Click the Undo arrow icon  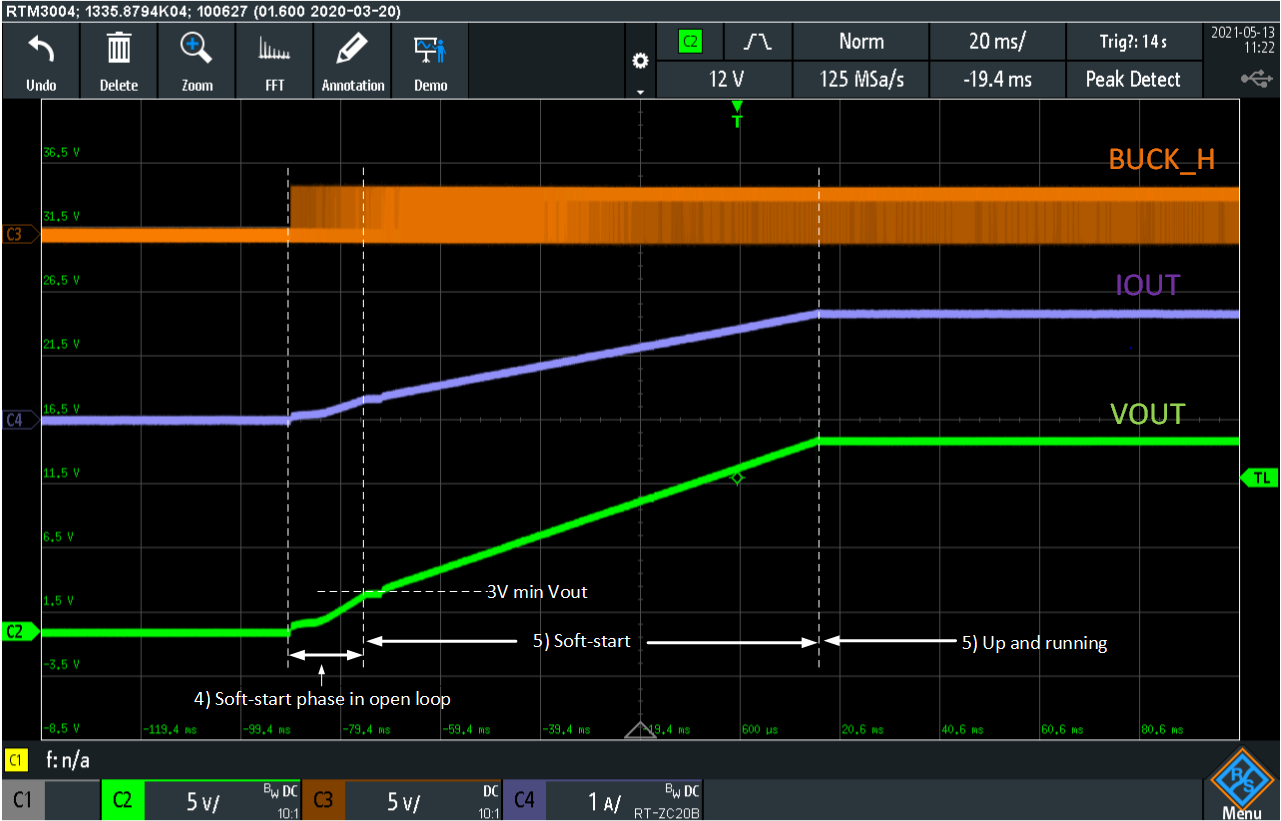pos(40,49)
